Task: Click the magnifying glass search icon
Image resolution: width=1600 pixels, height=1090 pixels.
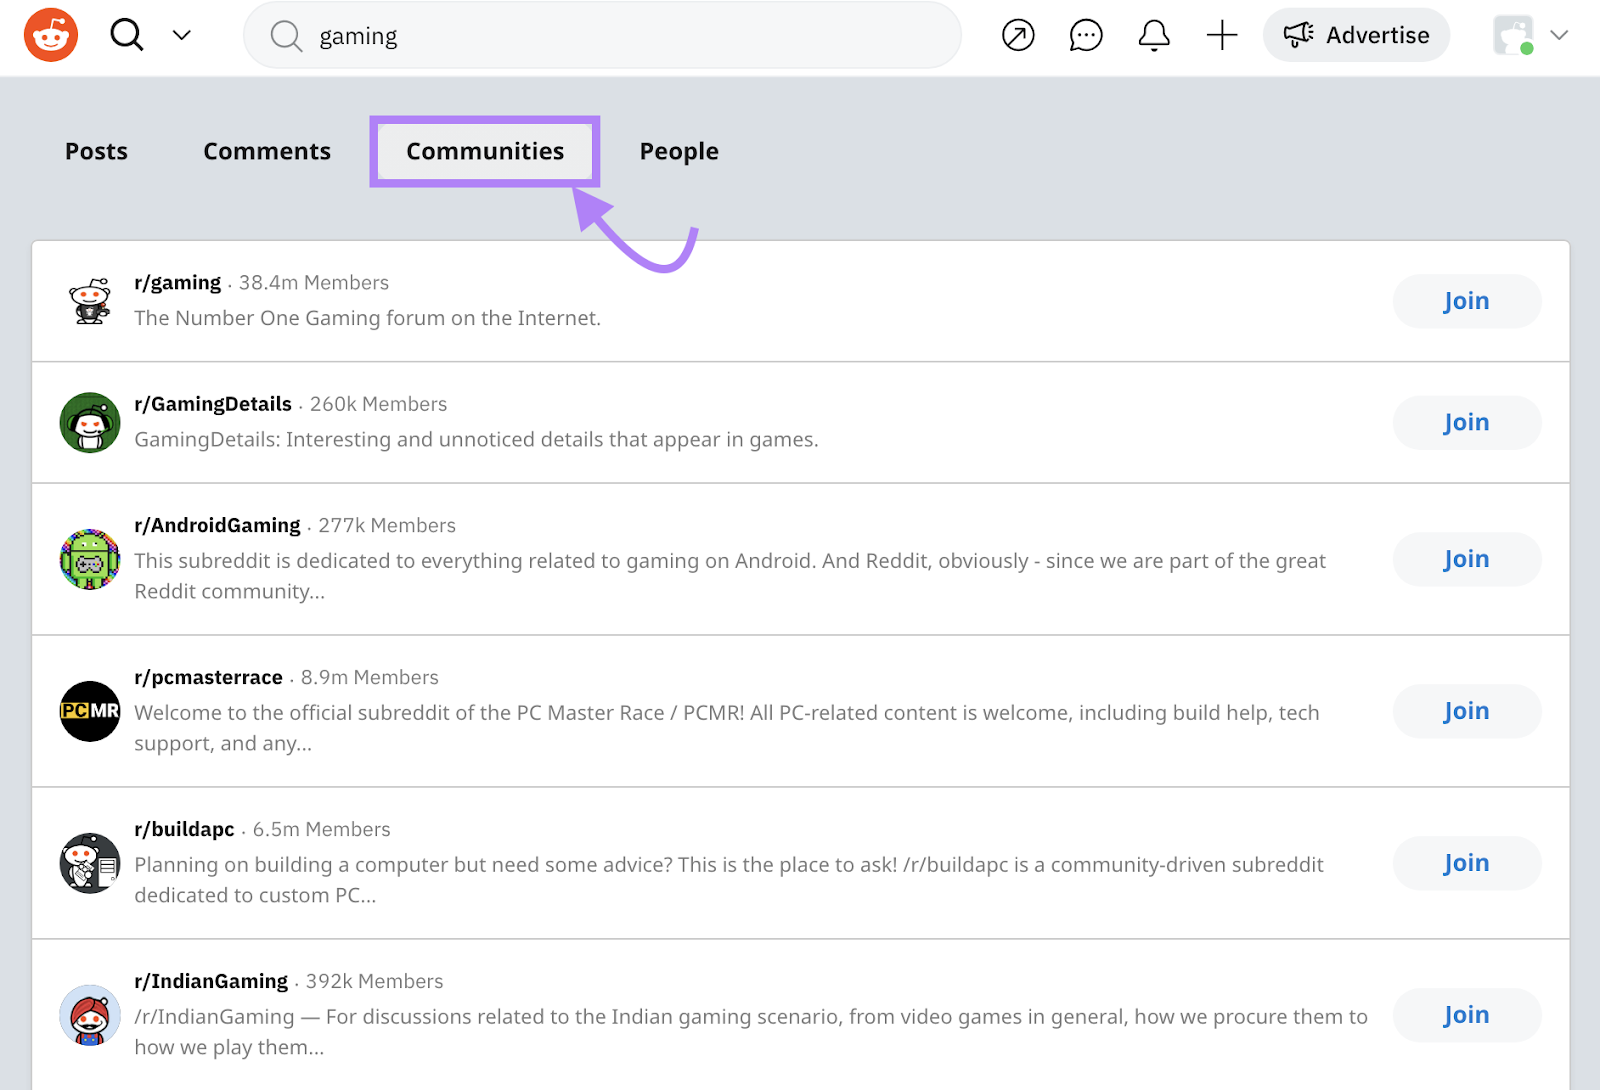Action: [x=127, y=35]
